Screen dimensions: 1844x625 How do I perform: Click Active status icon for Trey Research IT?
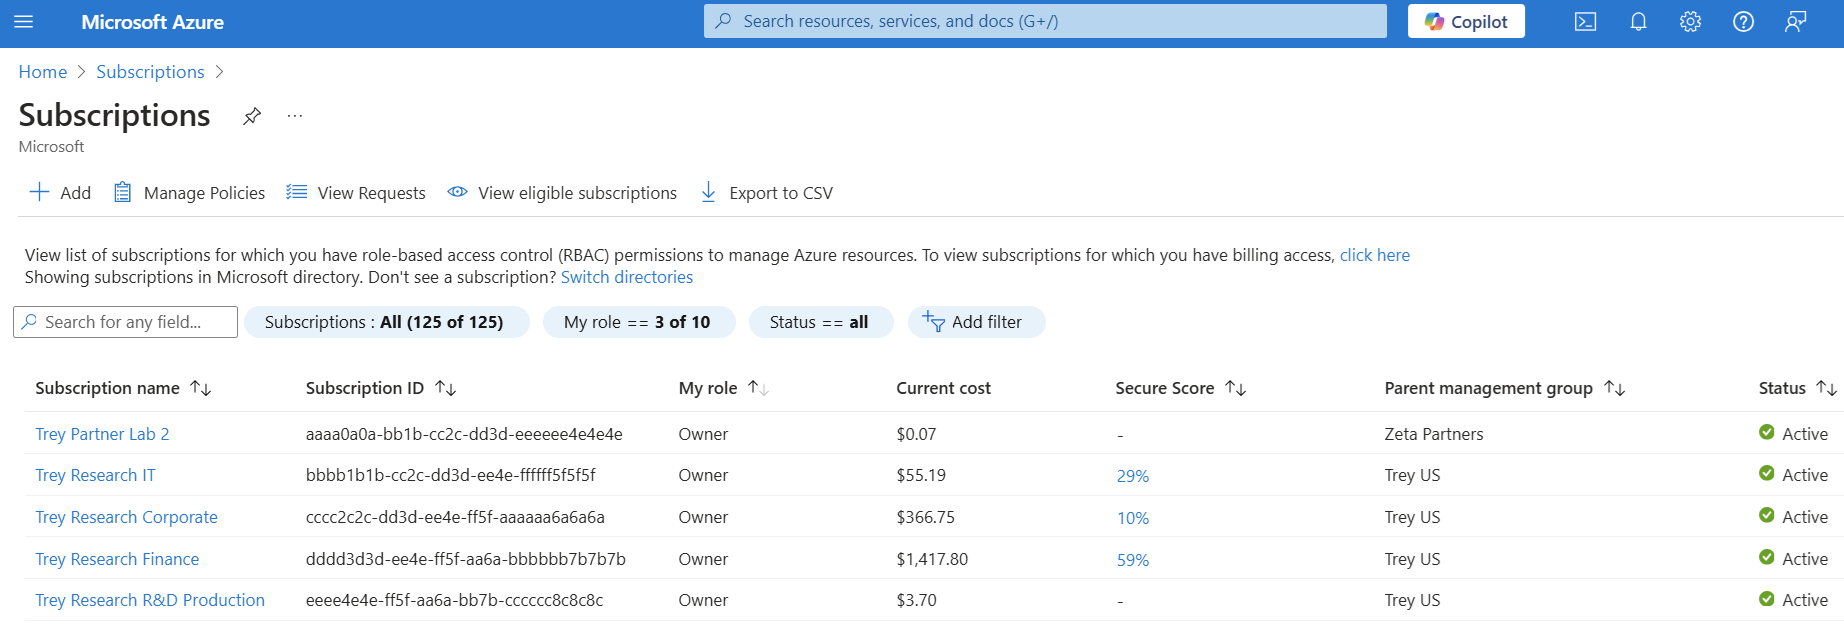pos(1767,473)
